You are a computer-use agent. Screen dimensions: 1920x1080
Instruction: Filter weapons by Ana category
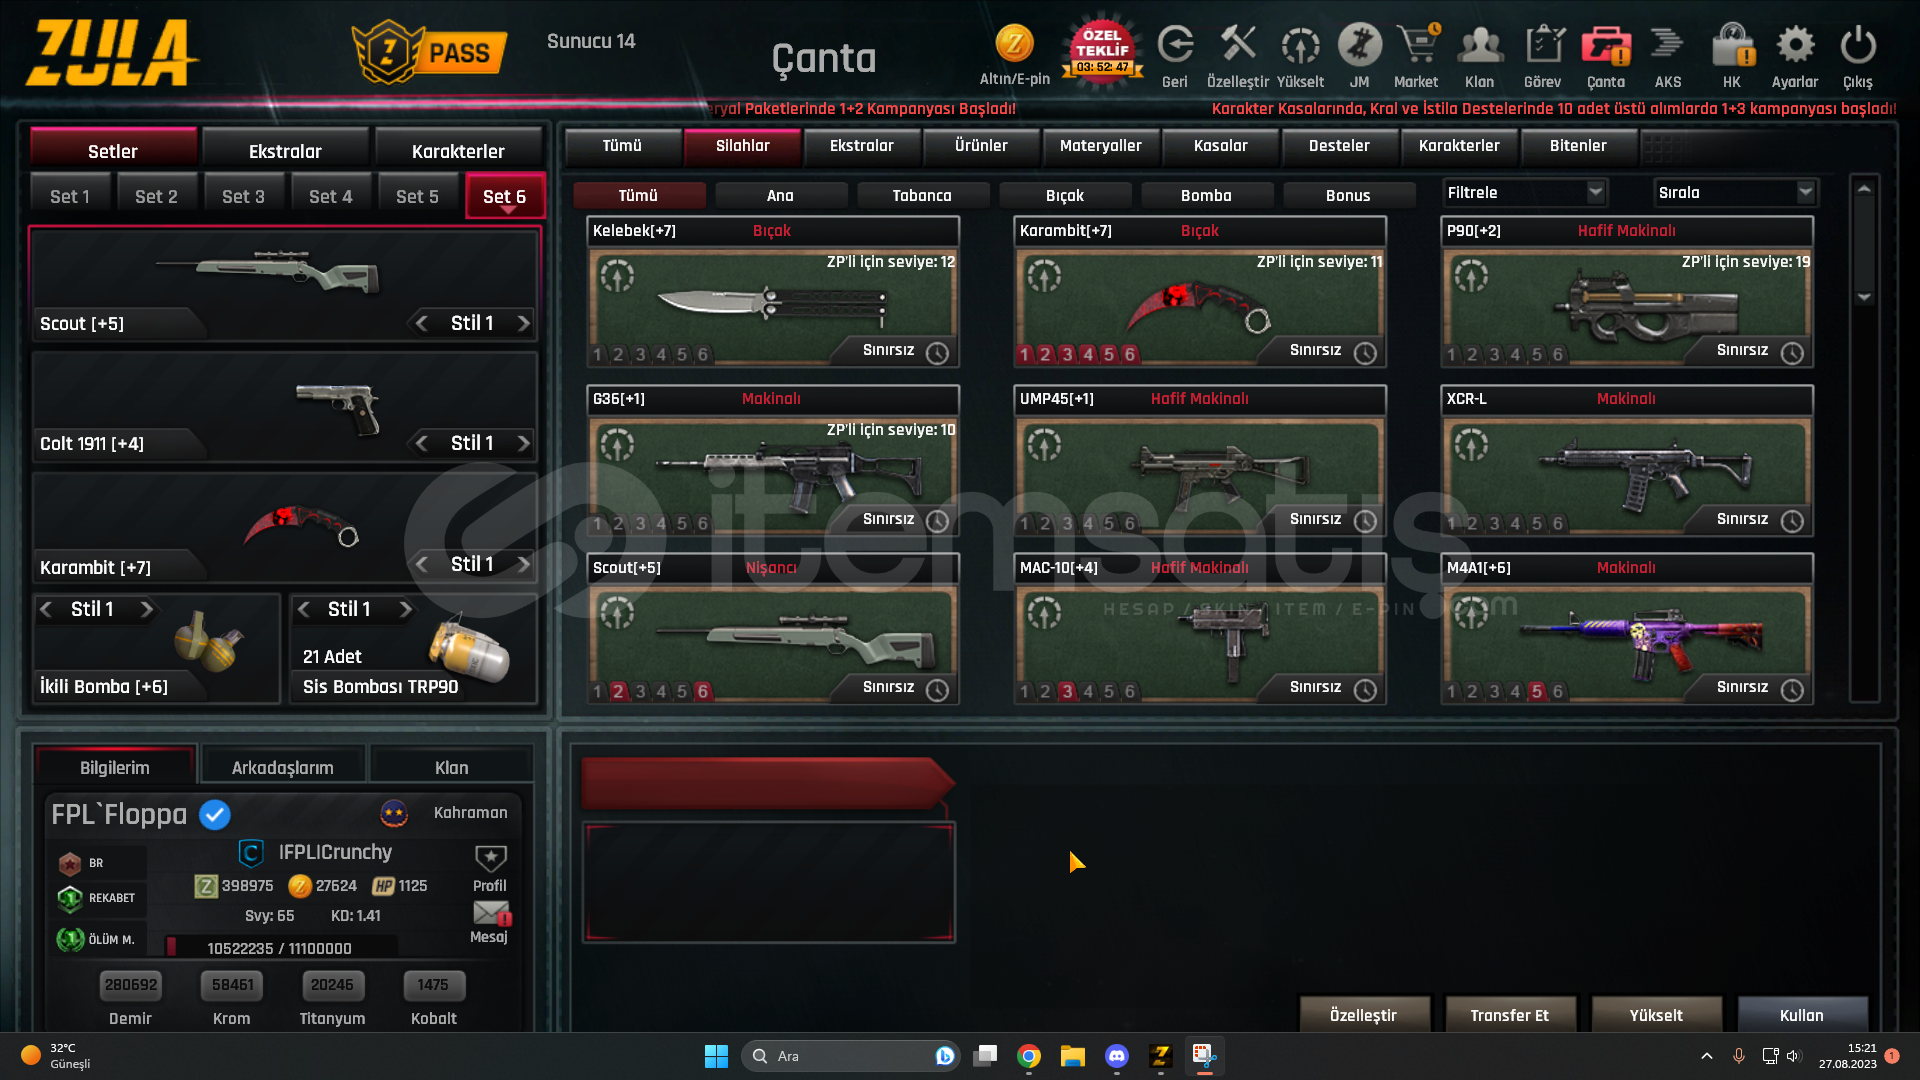click(780, 195)
